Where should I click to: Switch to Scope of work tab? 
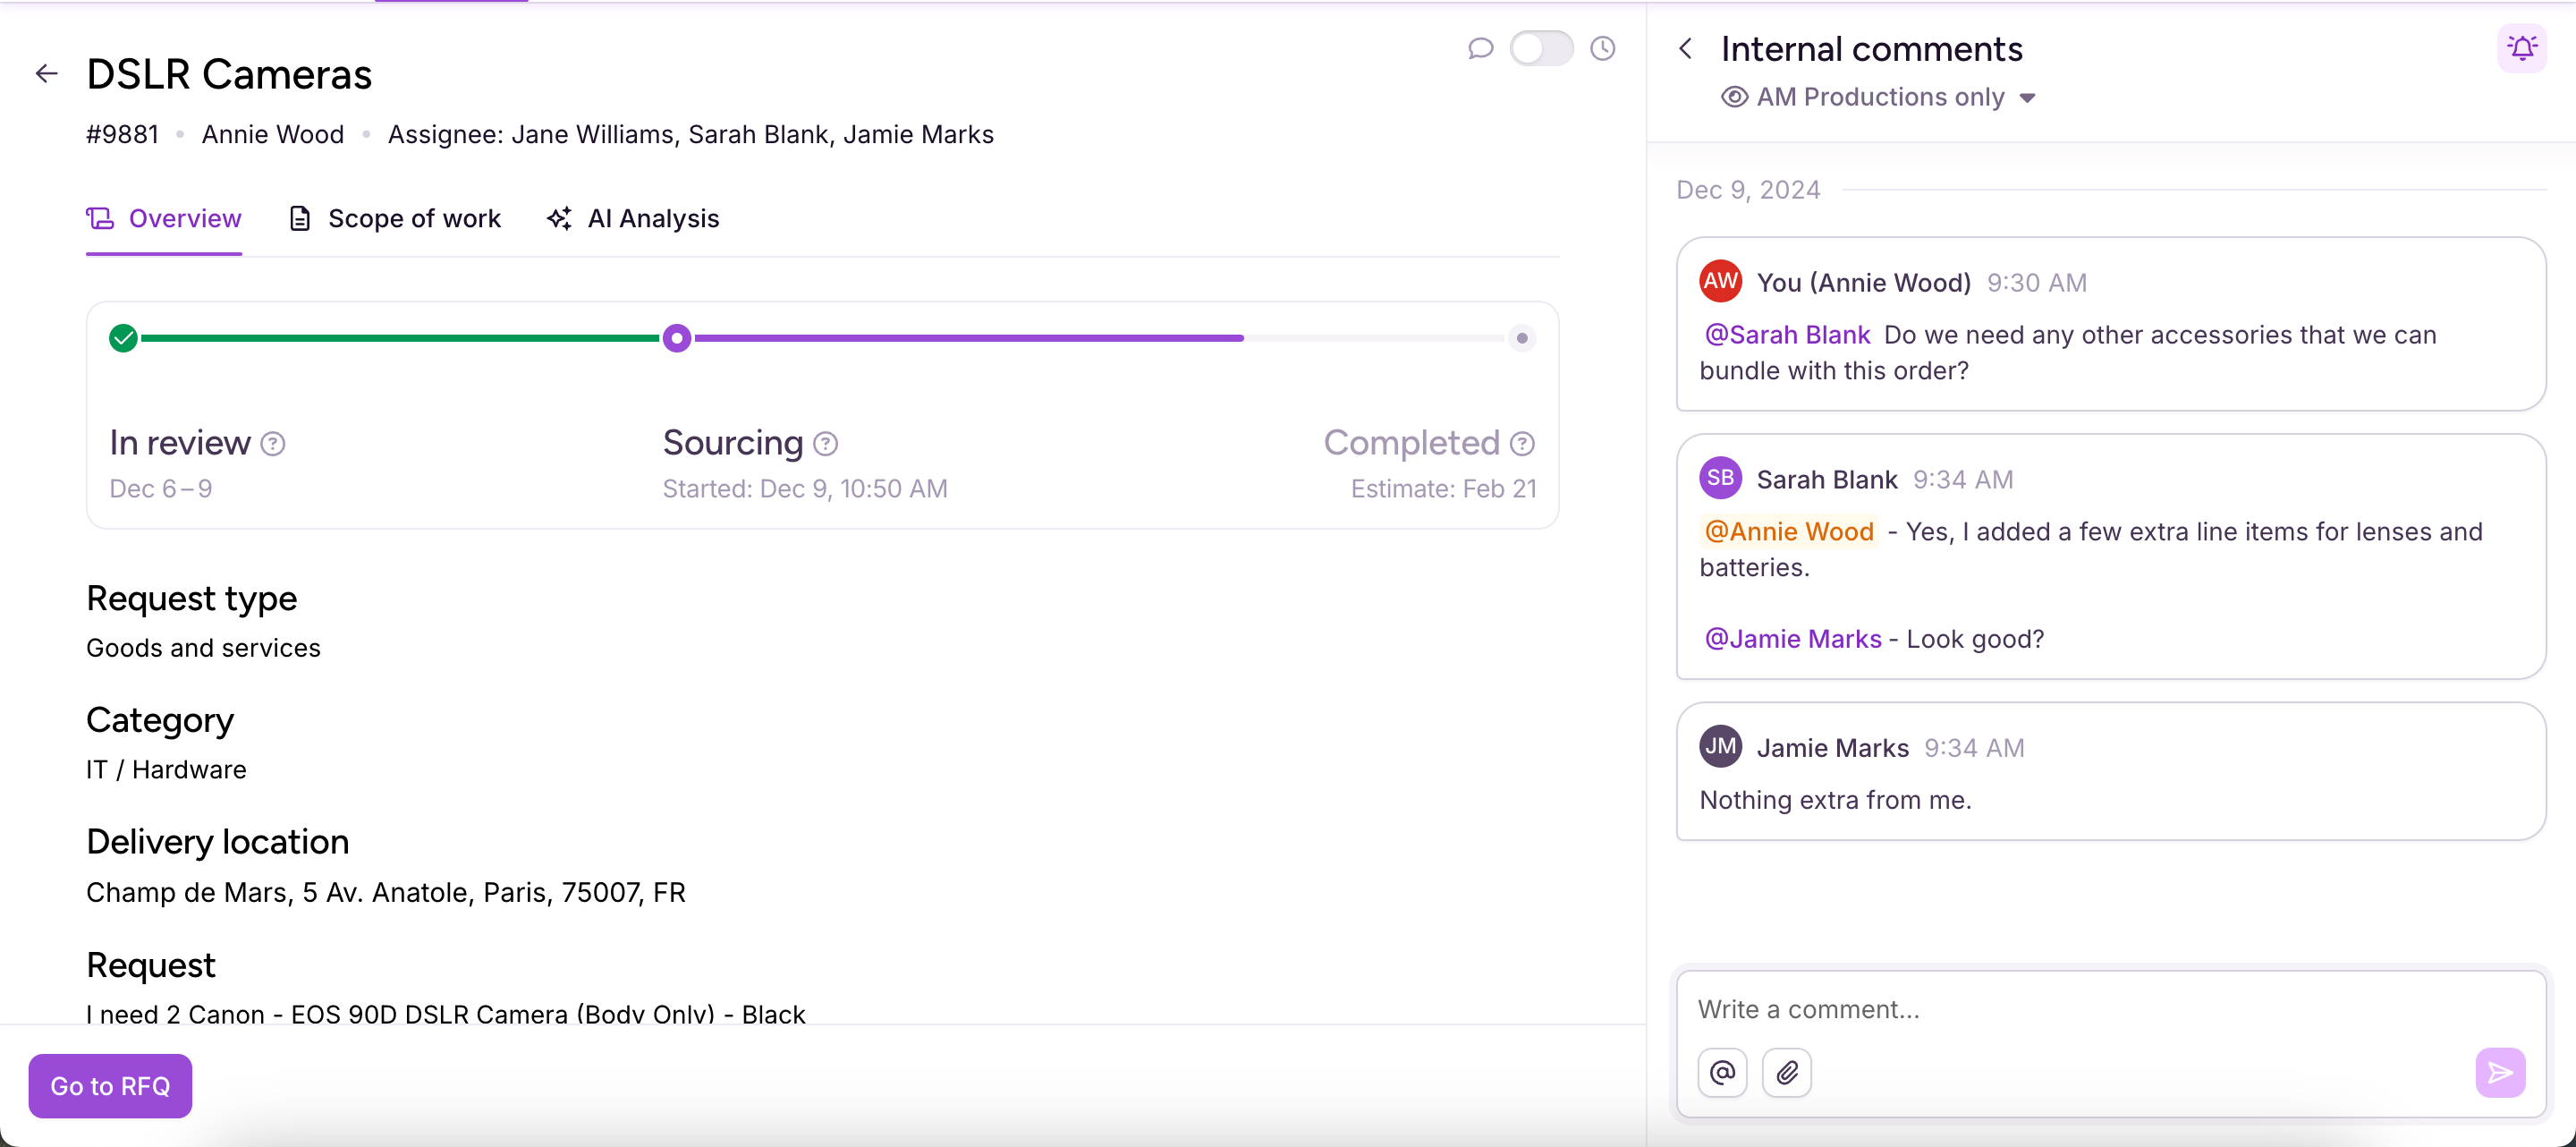click(395, 219)
